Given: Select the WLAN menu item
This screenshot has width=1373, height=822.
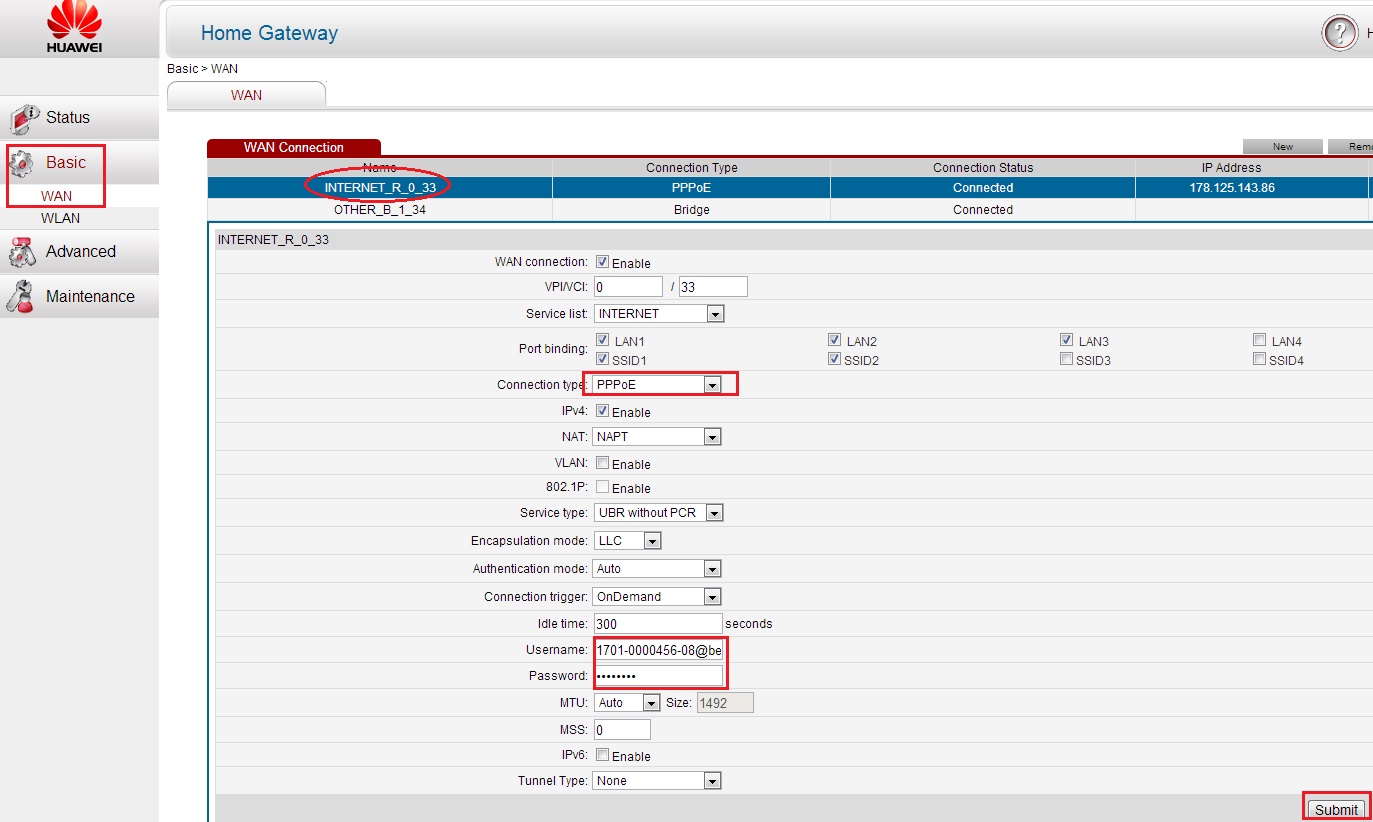Looking at the screenshot, I should 60,218.
